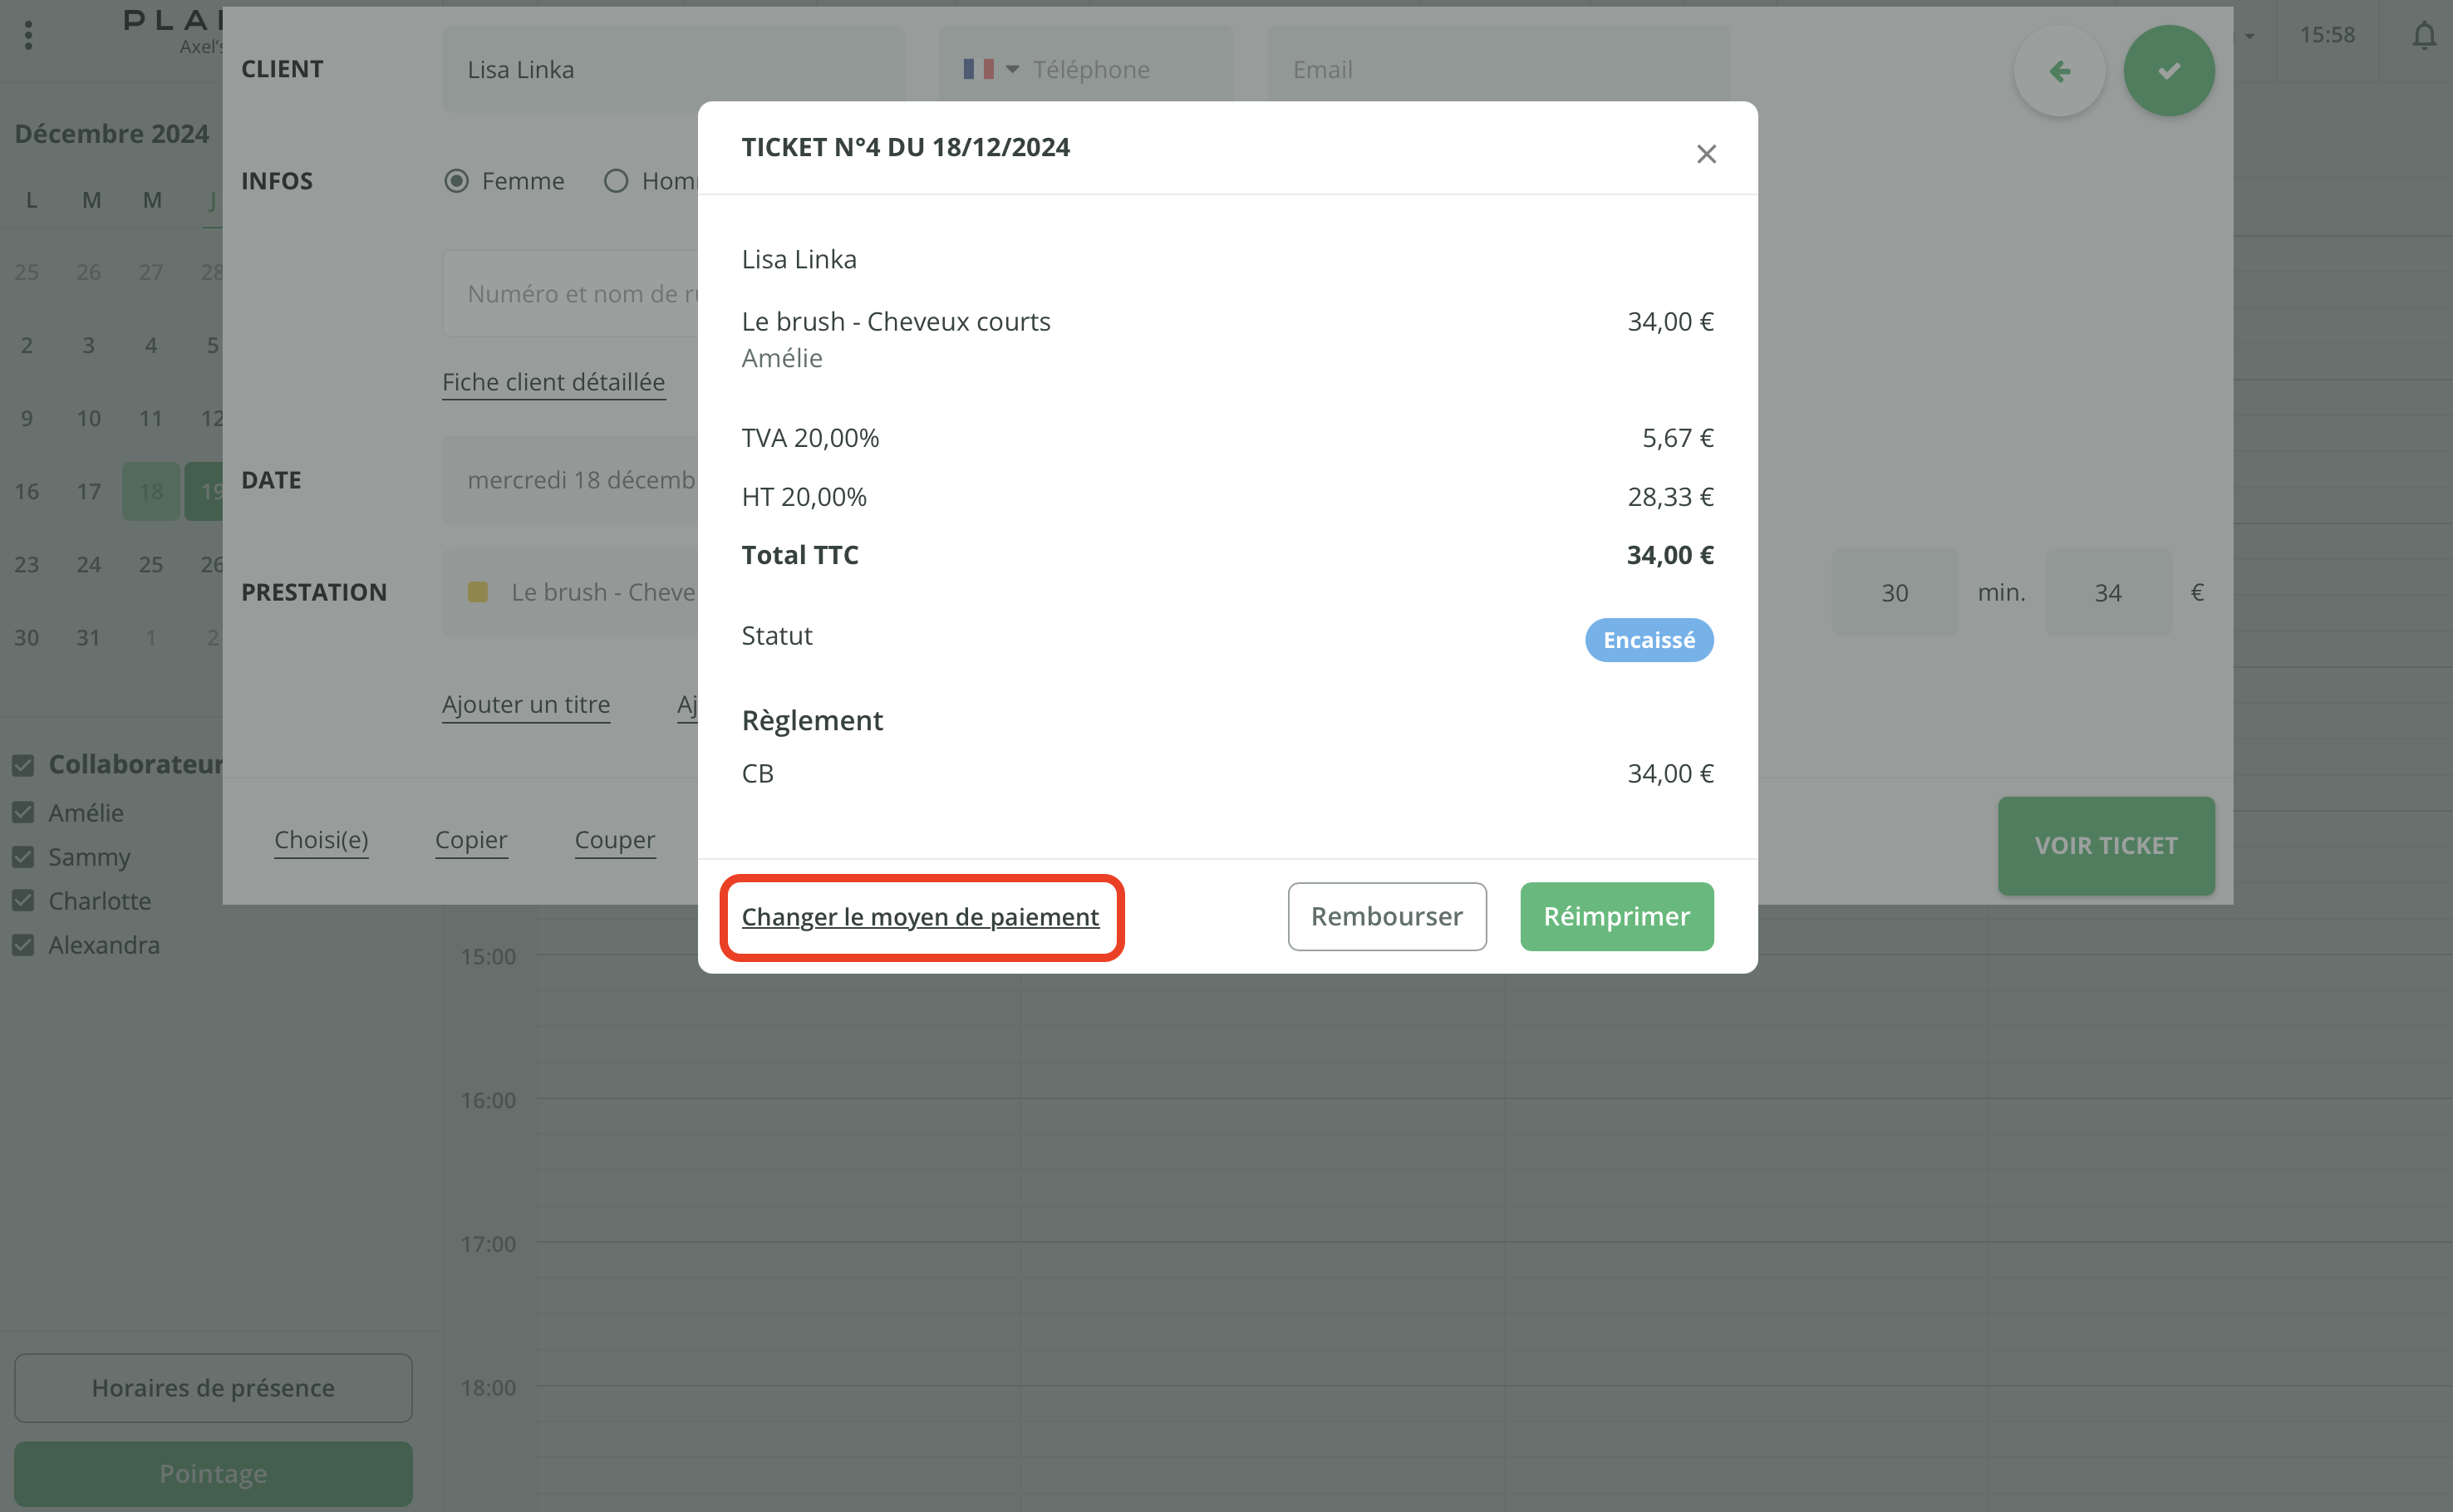
Task: Uncheck the Amélie collaborator checkbox
Action: (x=23, y=812)
